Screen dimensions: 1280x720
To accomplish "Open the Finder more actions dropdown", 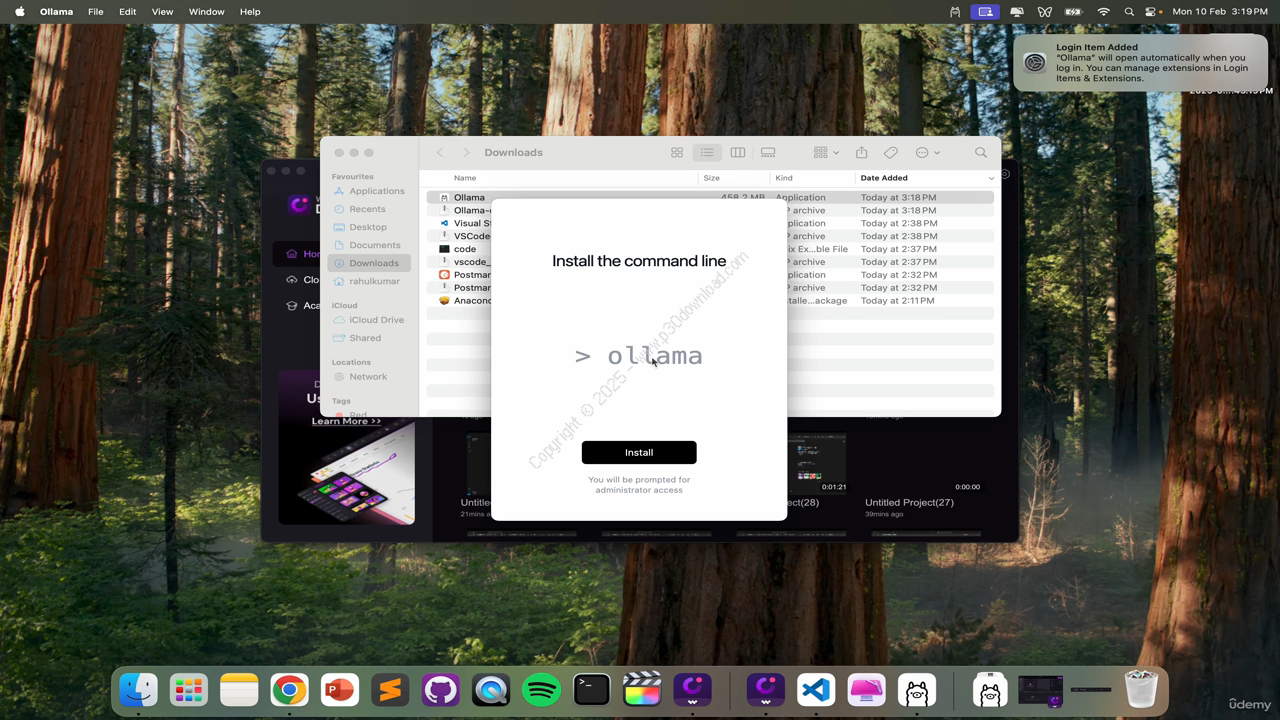I will 928,152.
